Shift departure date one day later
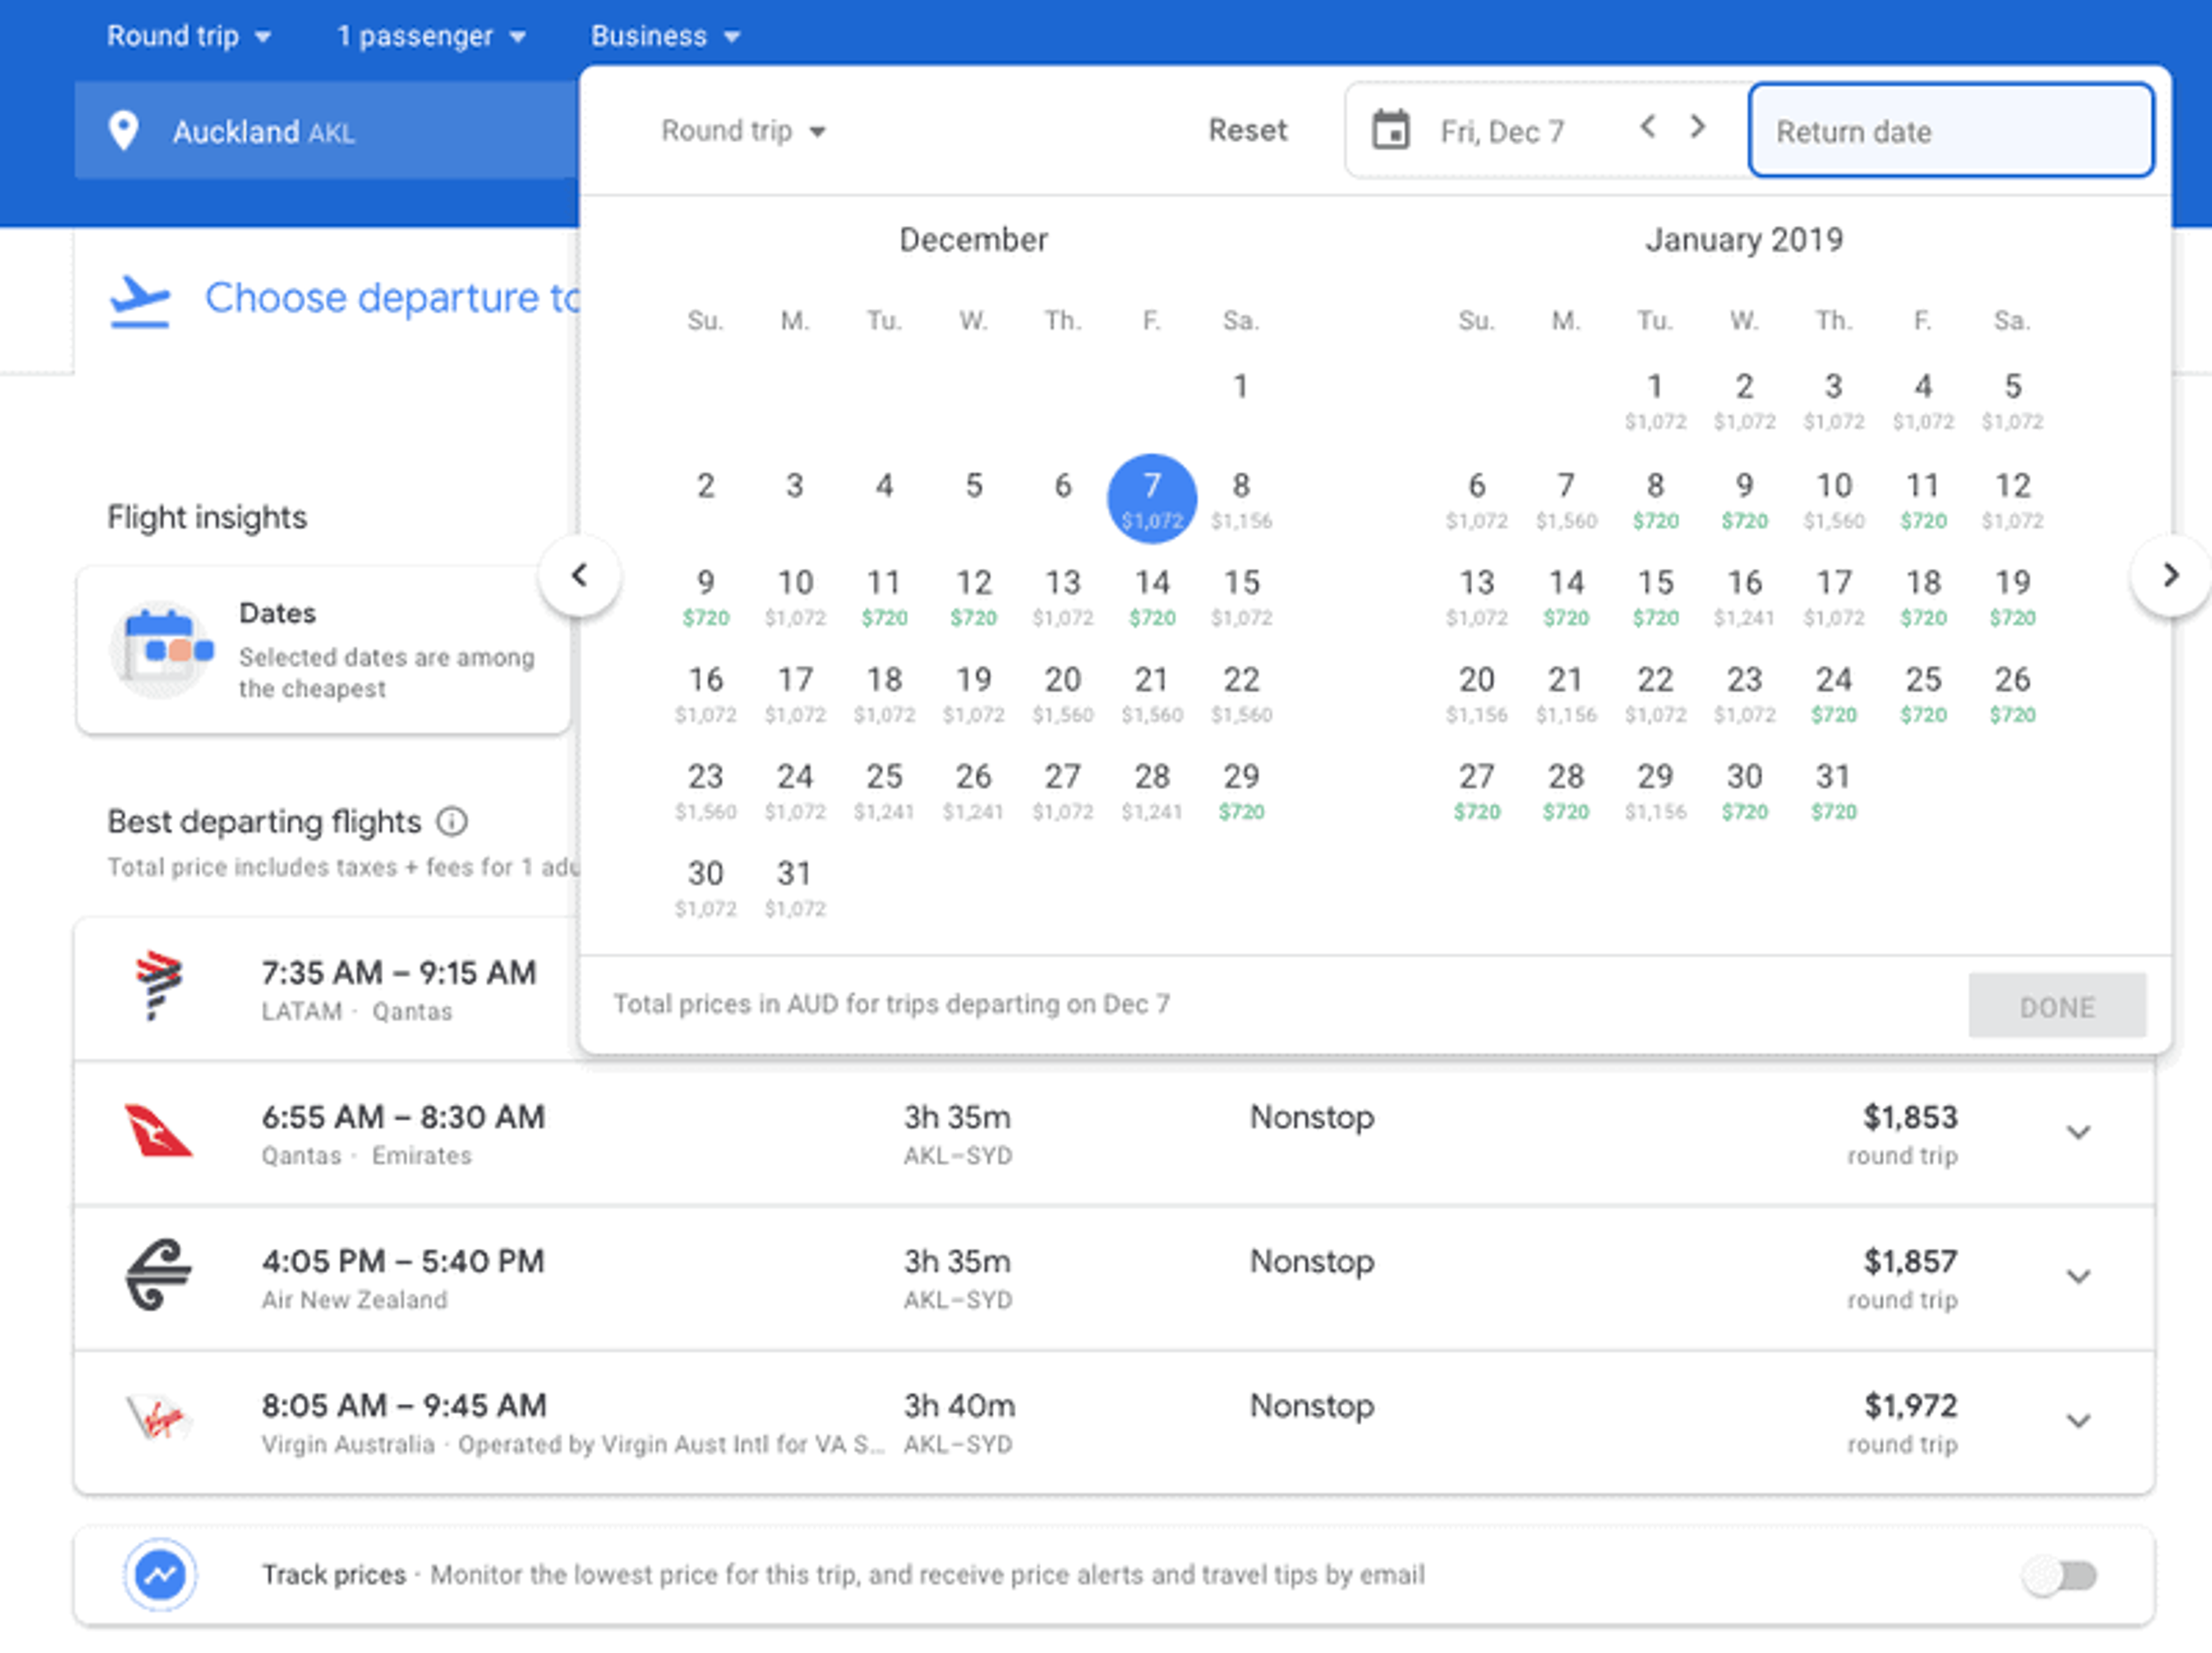The width and height of the screenshot is (2212, 1653). 1697,127
